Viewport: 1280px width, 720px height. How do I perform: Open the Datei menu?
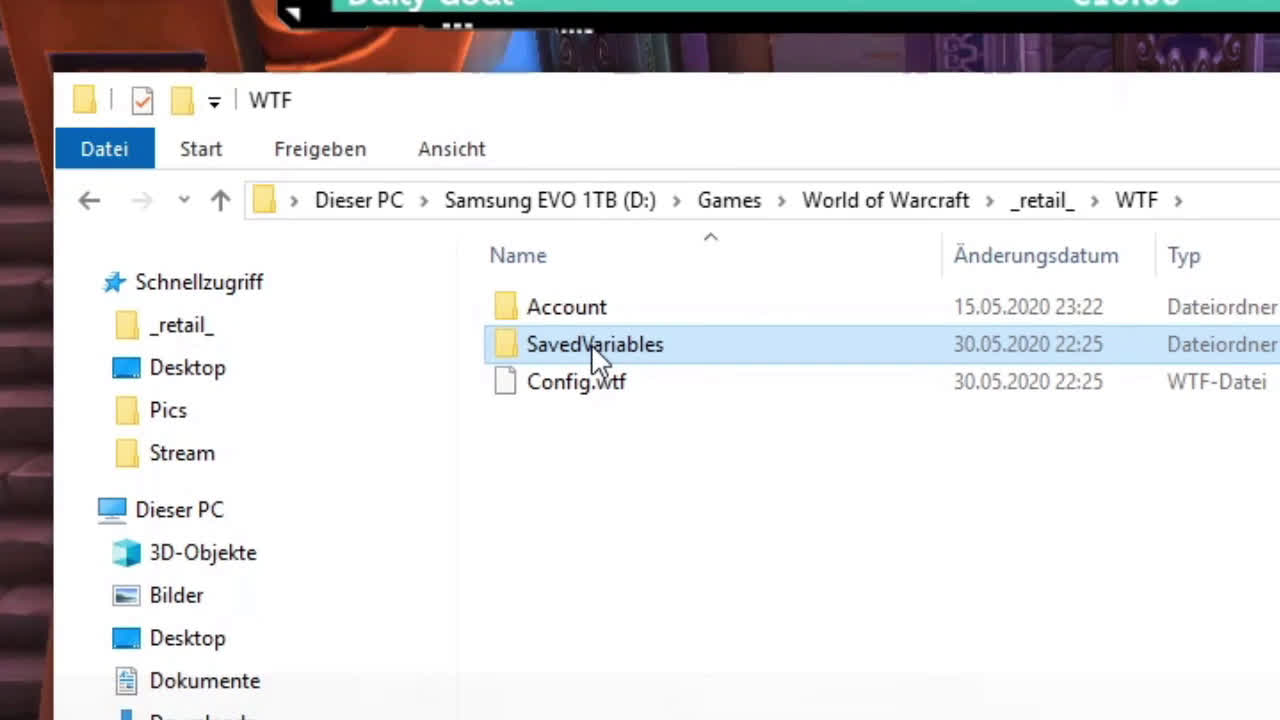pyautogui.click(x=104, y=149)
